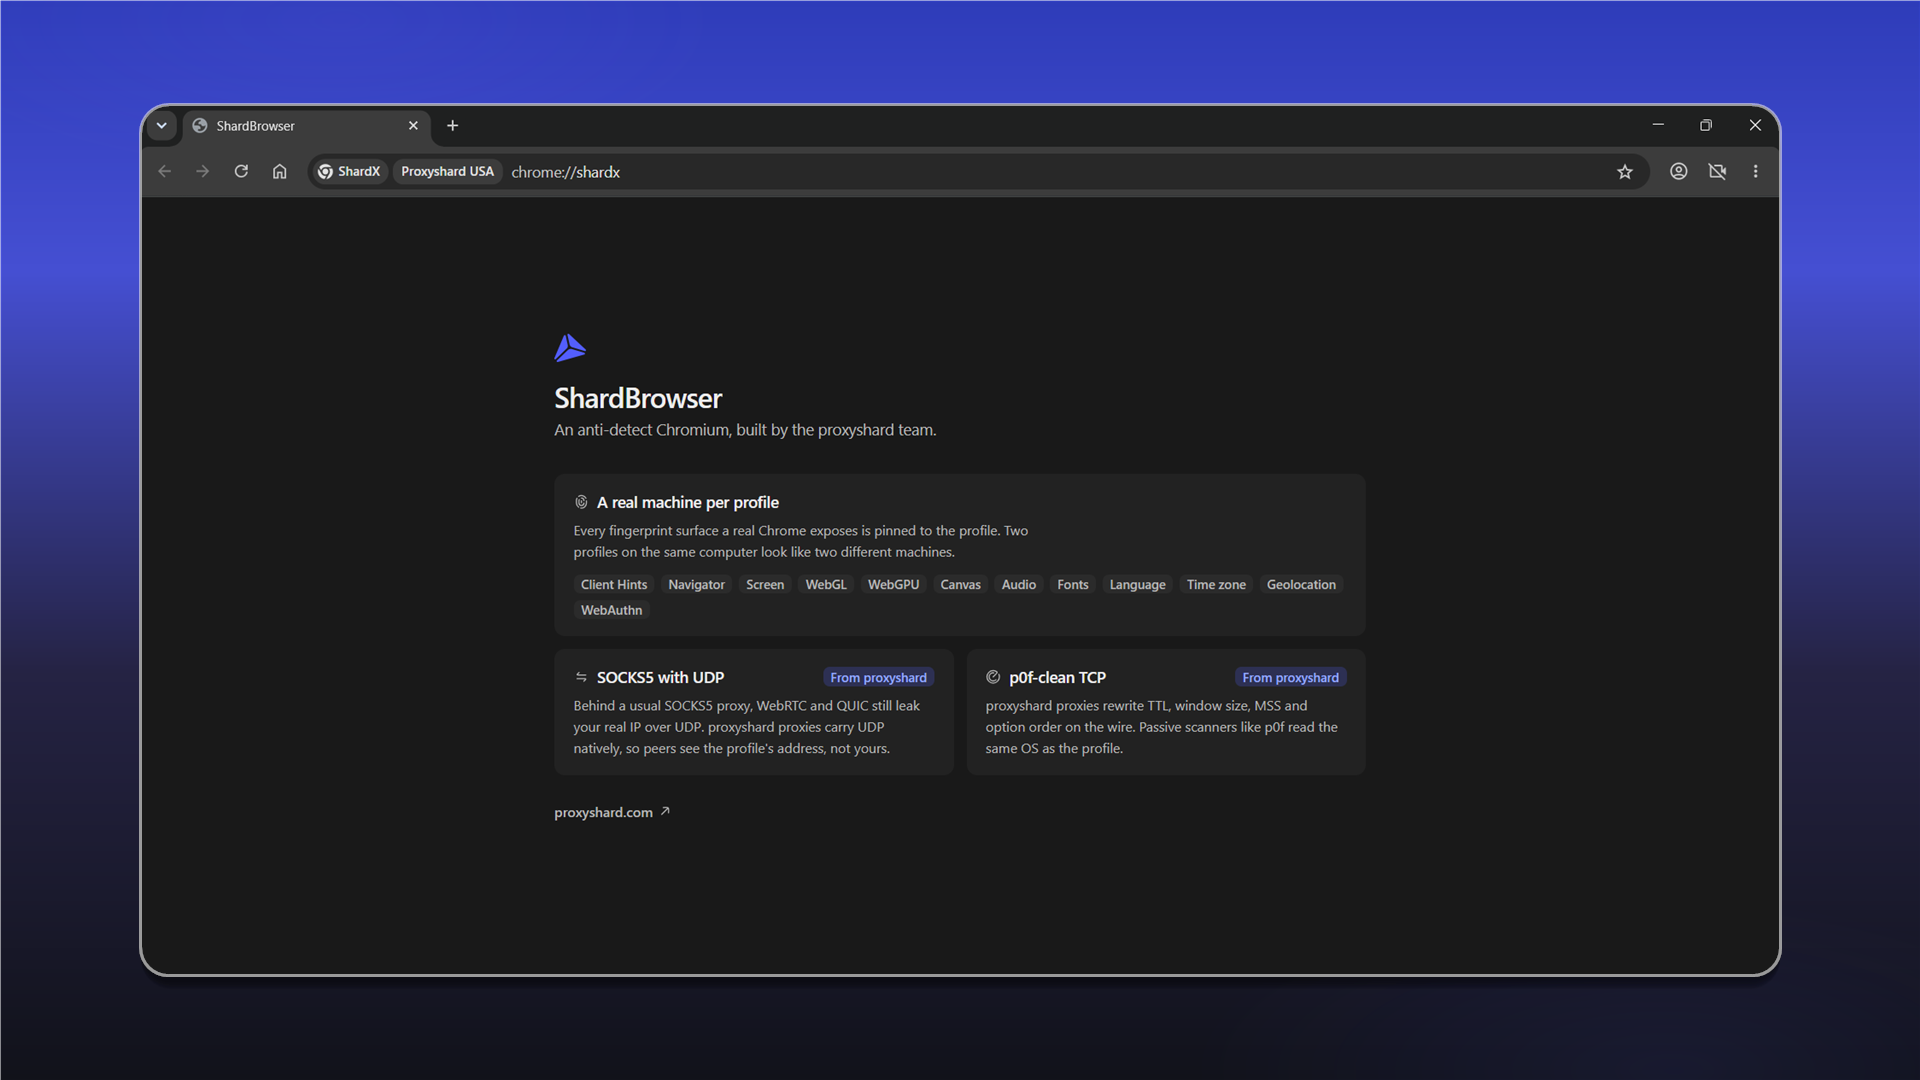Viewport: 1920px width, 1080px height.
Task: Click the 'Screen' tag
Action: pos(765,585)
